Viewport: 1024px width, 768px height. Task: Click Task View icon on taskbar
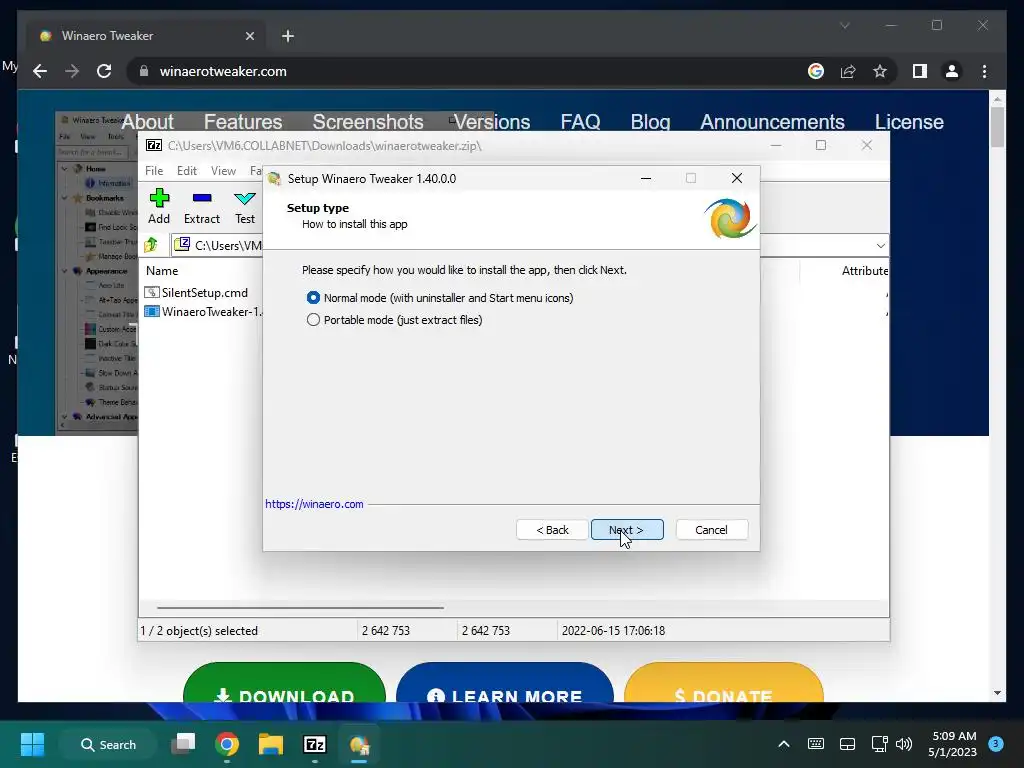tap(184, 744)
